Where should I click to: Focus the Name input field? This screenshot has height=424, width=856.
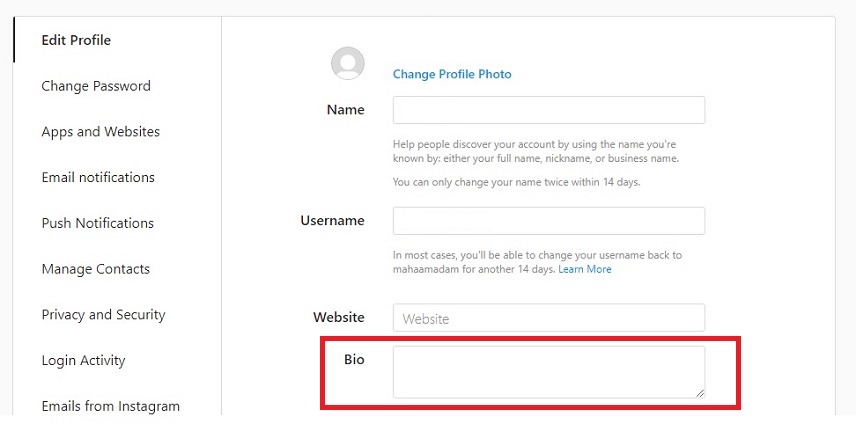point(549,110)
